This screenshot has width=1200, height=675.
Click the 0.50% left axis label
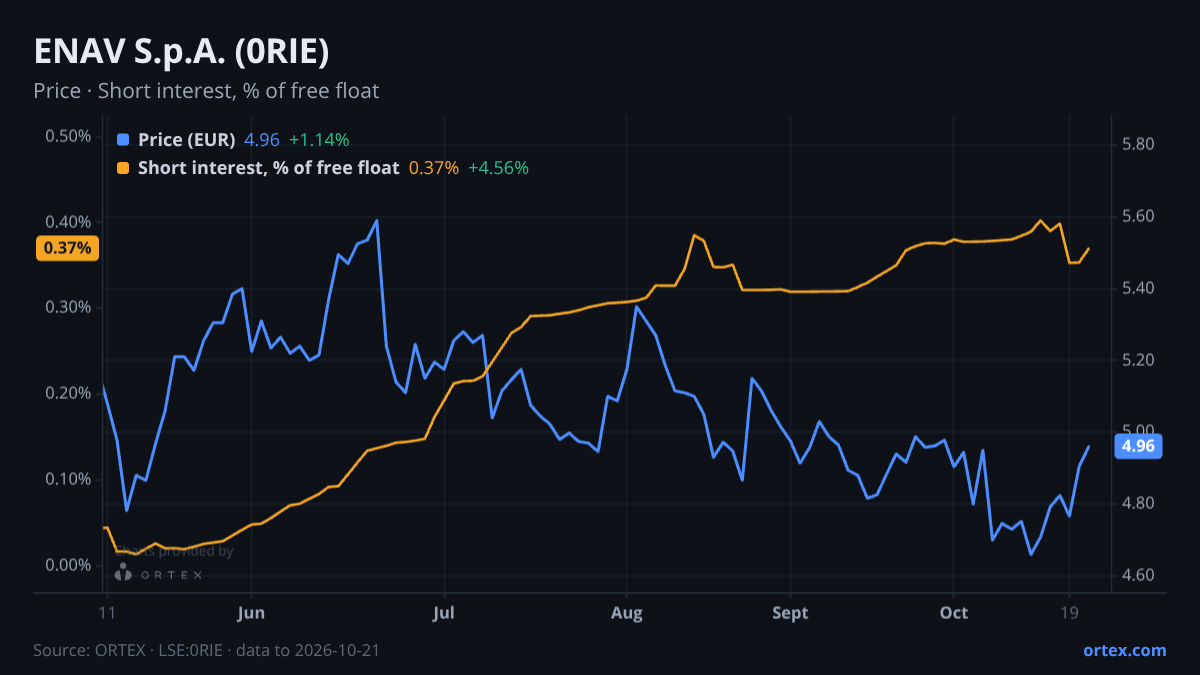tap(68, 136)
